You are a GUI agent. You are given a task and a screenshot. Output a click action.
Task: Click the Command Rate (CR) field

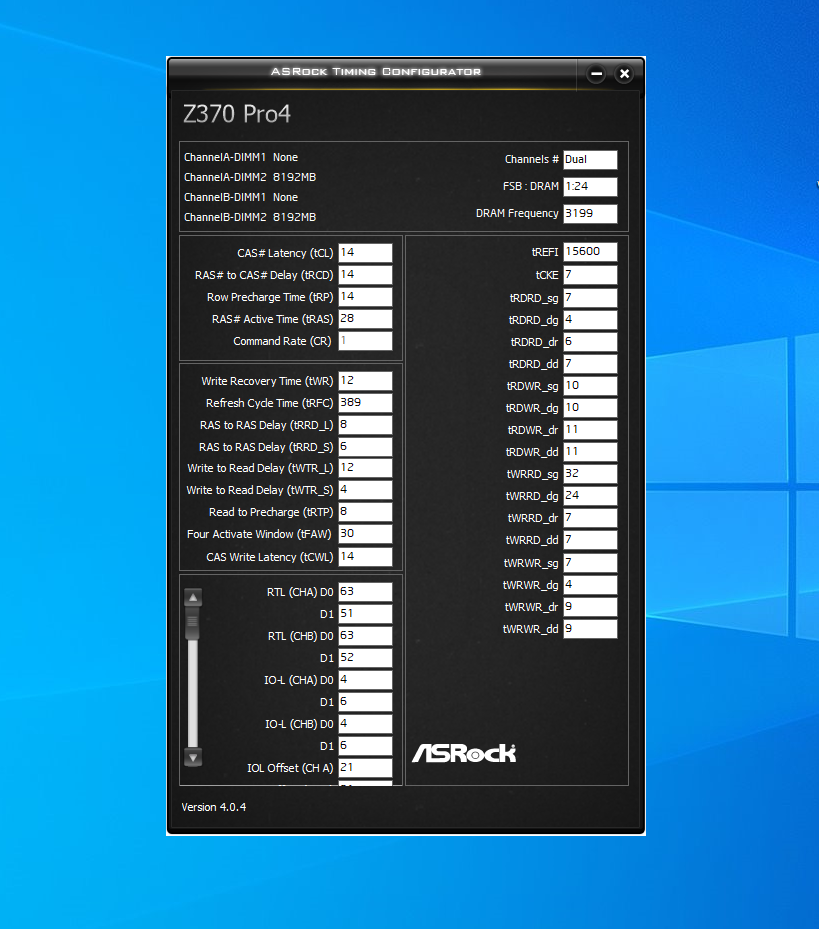(x=365, y=341)
